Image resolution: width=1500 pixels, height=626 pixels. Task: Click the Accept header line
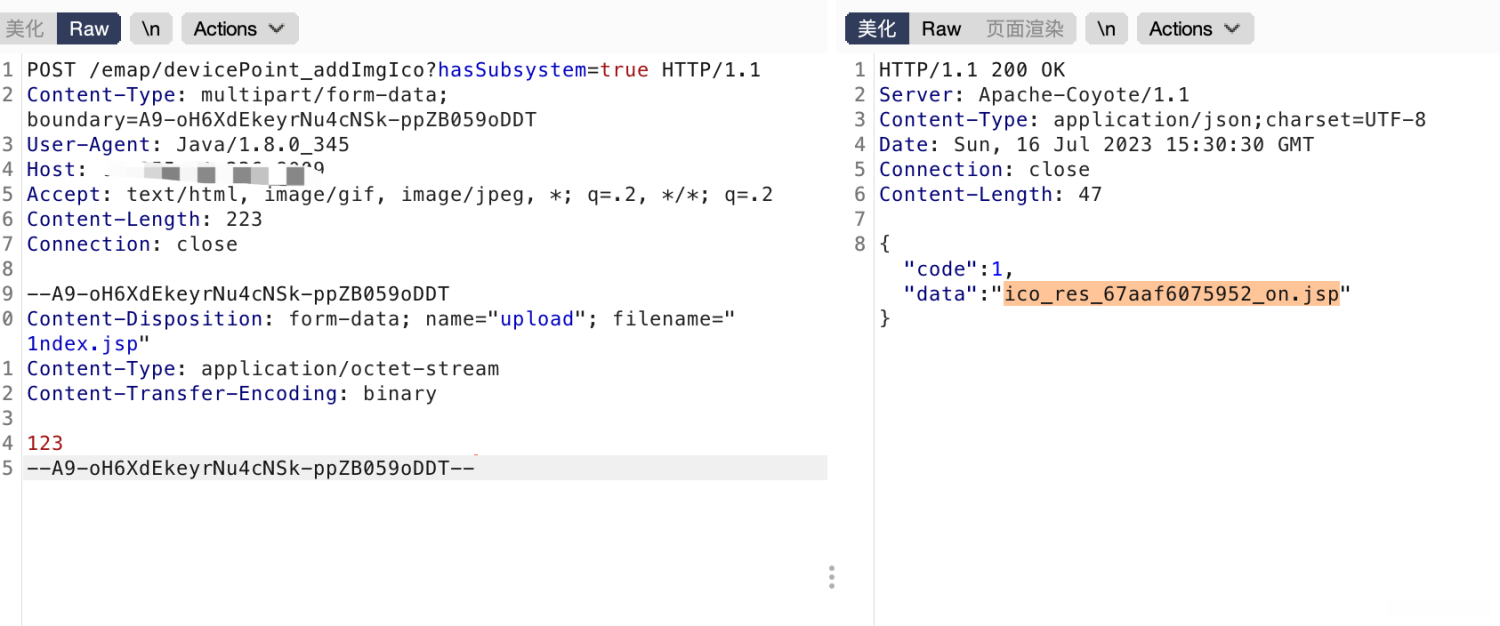[400, 194]
